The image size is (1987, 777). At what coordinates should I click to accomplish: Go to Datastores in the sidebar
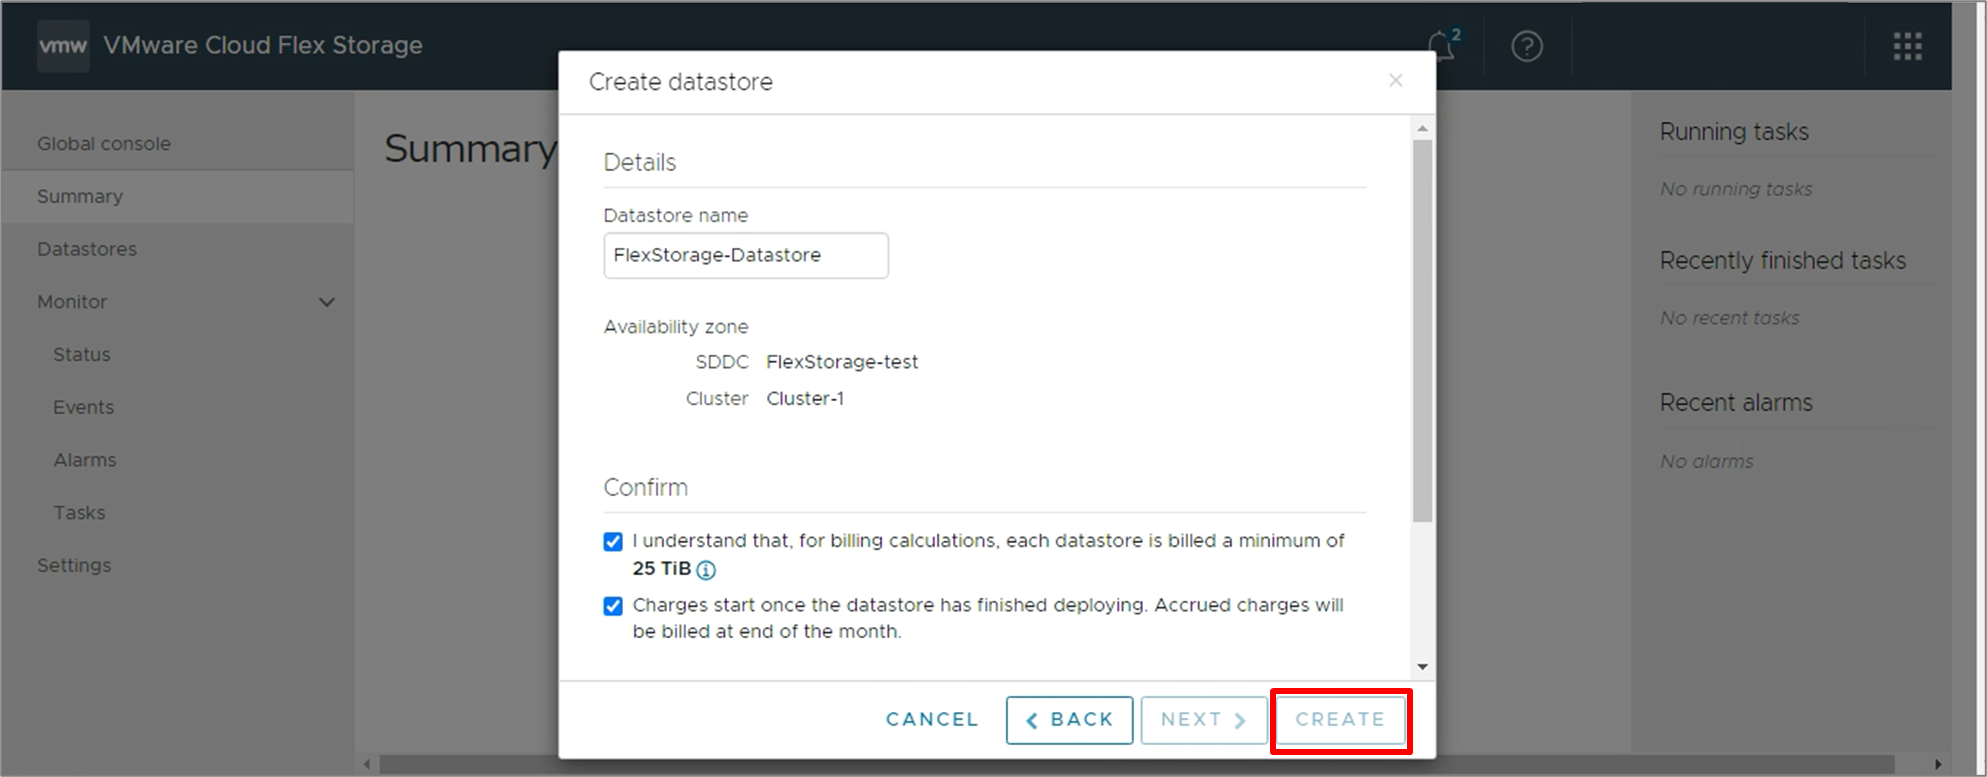[x=87, y=249]
